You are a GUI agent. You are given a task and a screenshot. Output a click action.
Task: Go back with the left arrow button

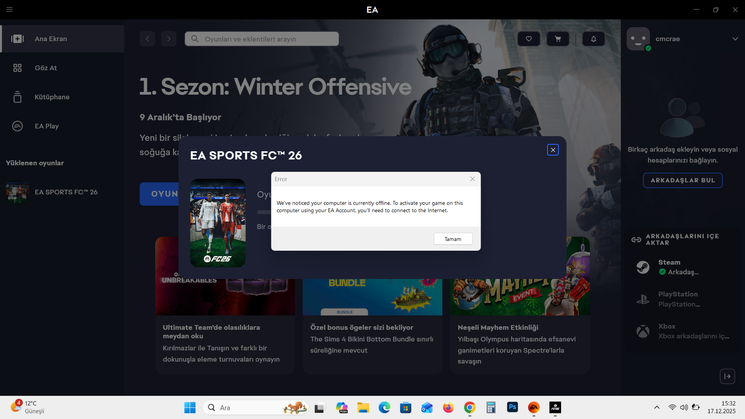(x=148, y=39)
